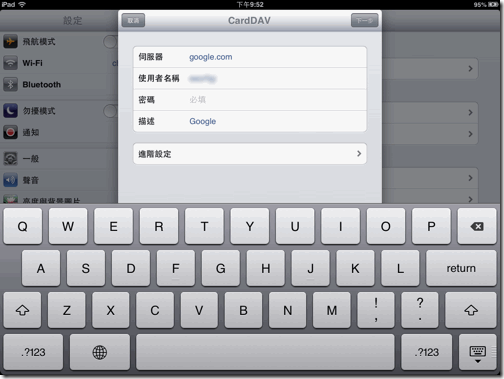
Task: Focus the password (密碼) field
Action: point(250,100)
